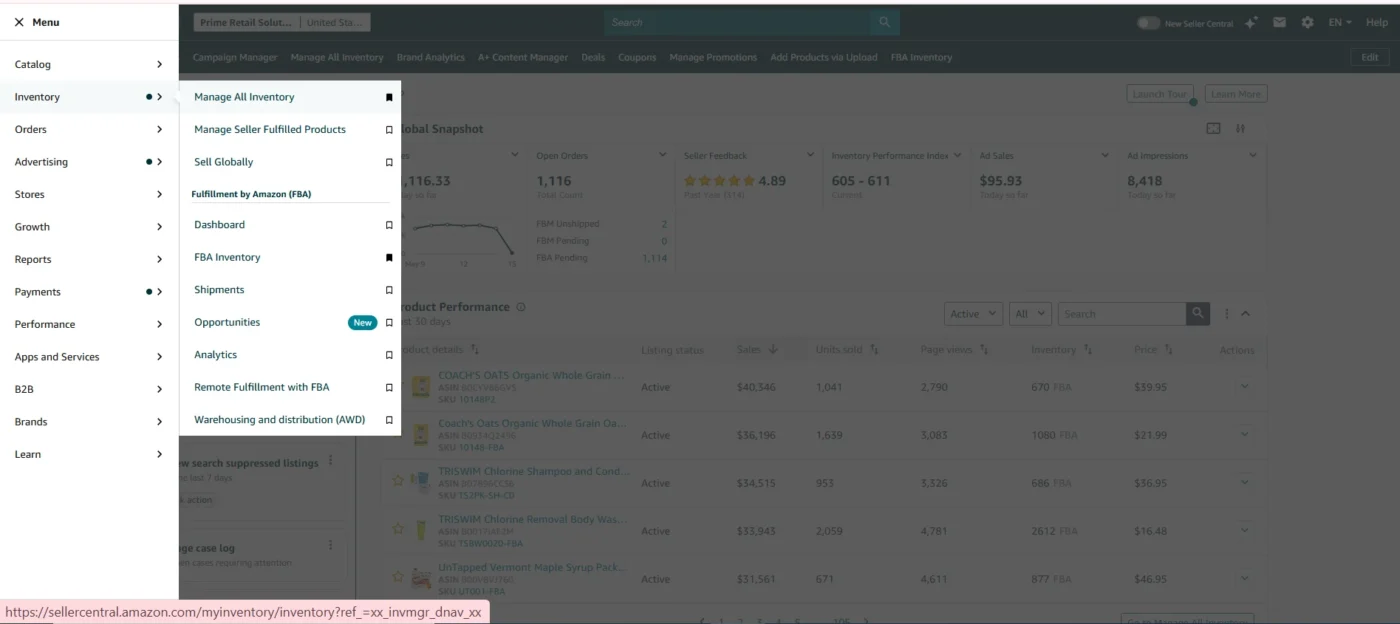Image resolution: width=1400 pixels, height=624 pixels.
Task: Sort by Units sold column
Action: pos(874,350)
